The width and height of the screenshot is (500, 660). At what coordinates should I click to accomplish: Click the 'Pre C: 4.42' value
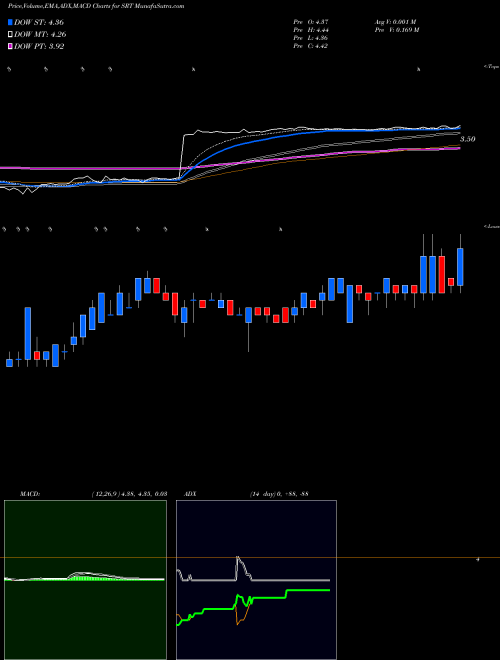(311, 46)
